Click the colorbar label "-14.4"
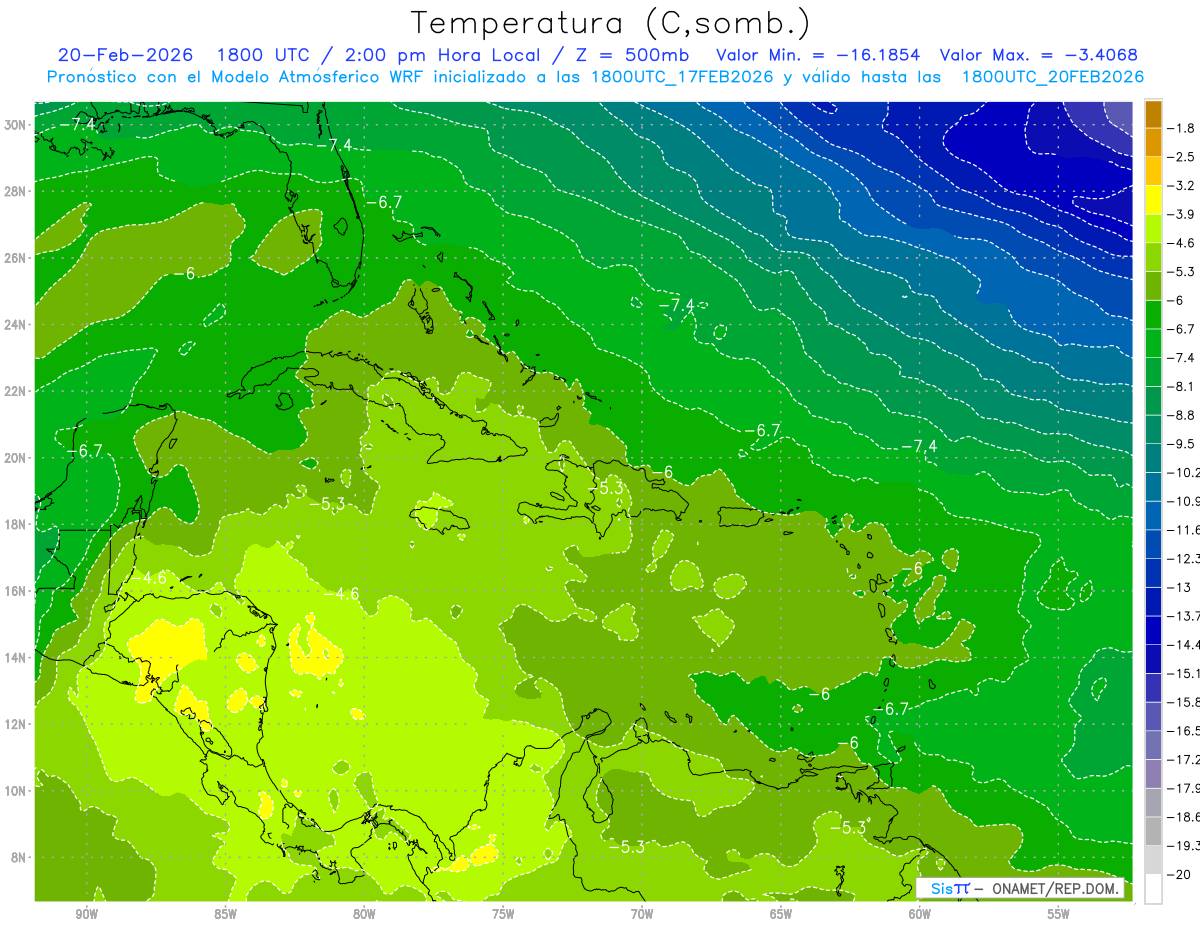1200x927 pixels. pyautogui.click(x=1184, y=645)
